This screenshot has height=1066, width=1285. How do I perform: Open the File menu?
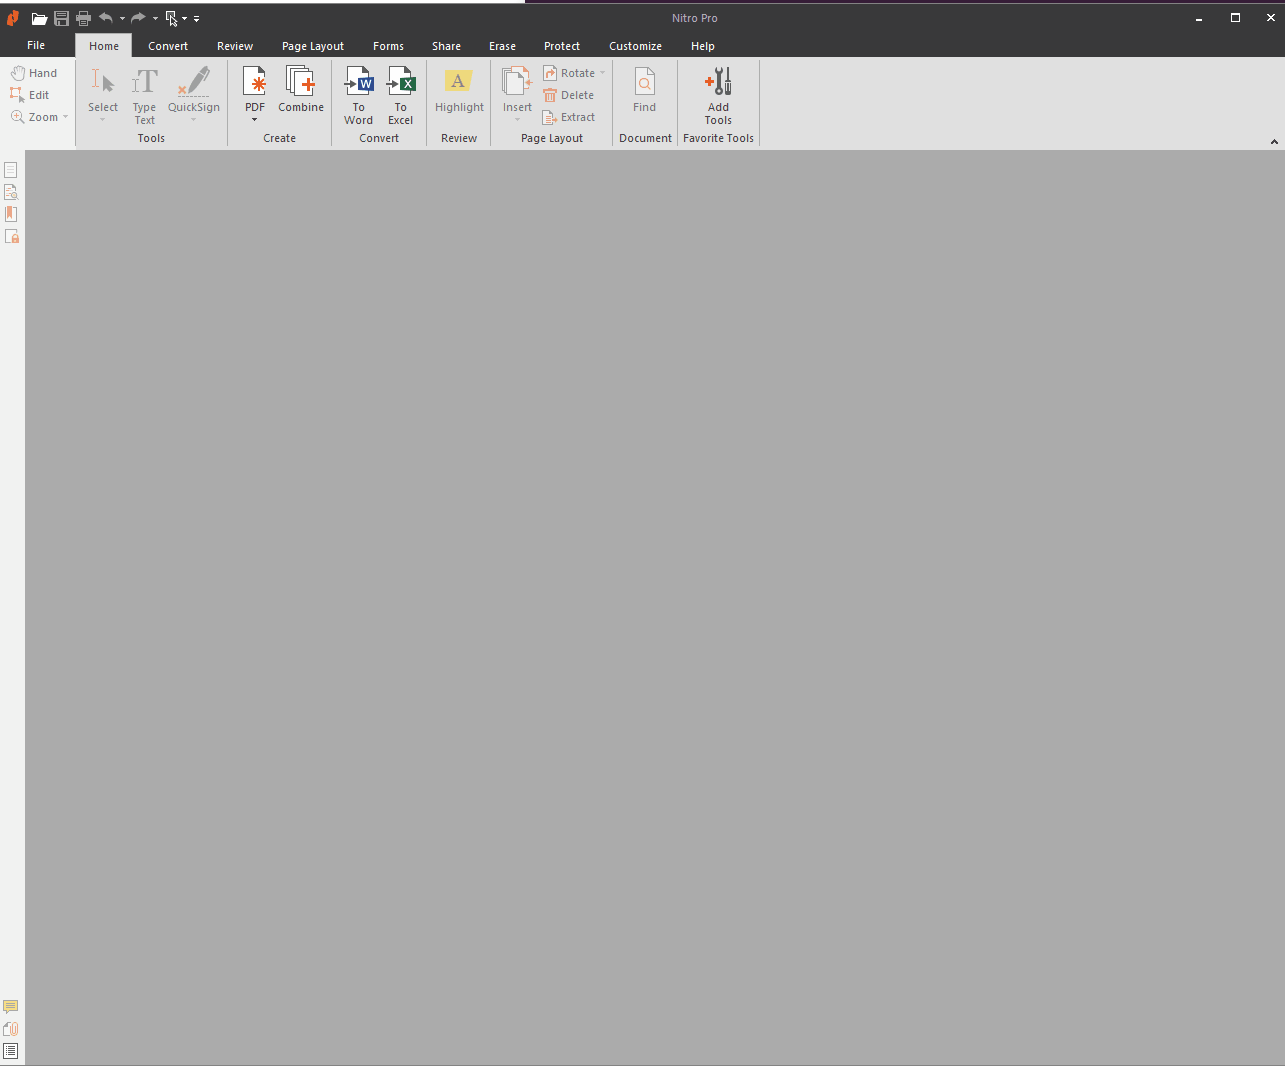click(x=36, y=46)
